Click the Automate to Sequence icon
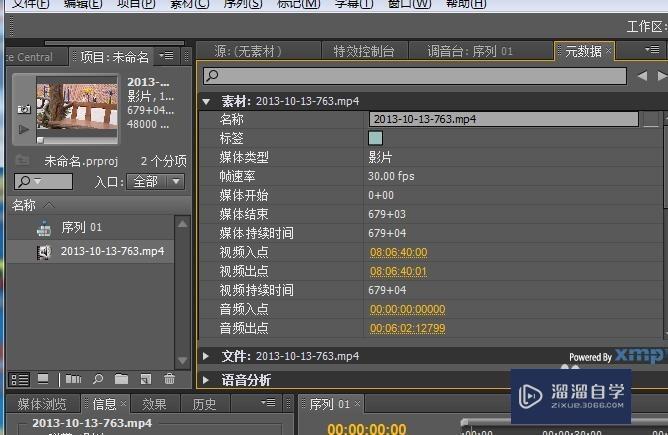Image resolution: width=668 pixels, height=435 pixels. [x=73, y=379]
